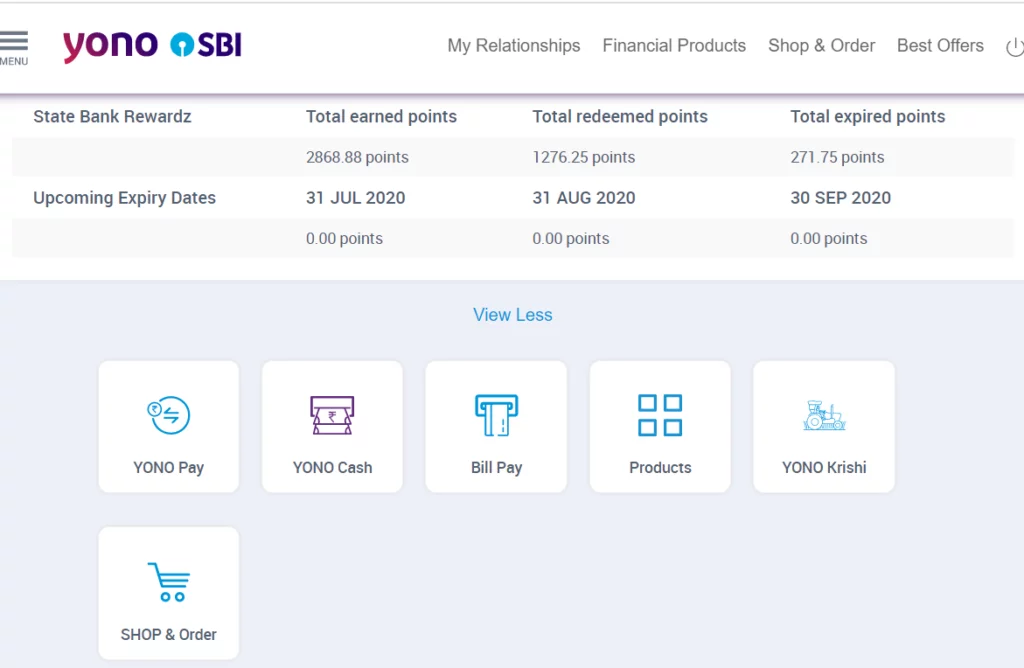This screenshot has height=668, width=1024.
Task: Click the YONO SBI logo
Action: pos(152,46)
